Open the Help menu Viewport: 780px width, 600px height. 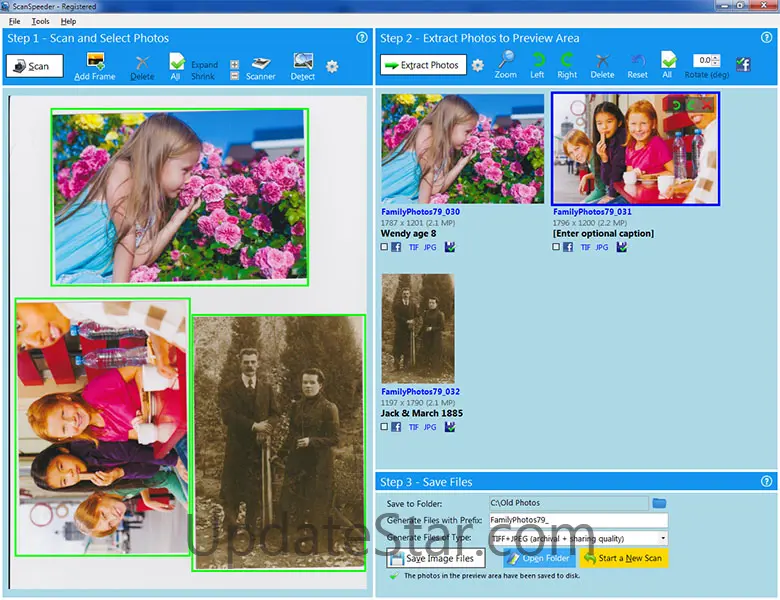point(68,21)
